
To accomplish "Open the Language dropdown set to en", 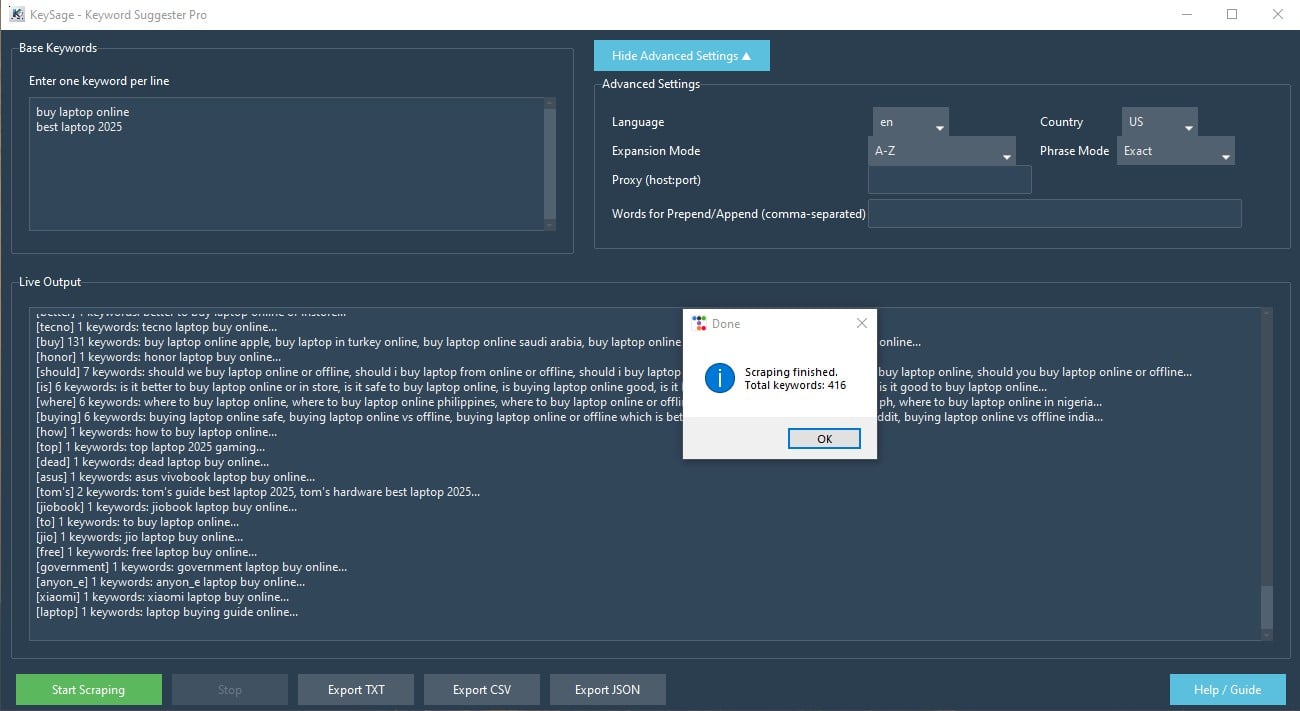I will [910, 123].
